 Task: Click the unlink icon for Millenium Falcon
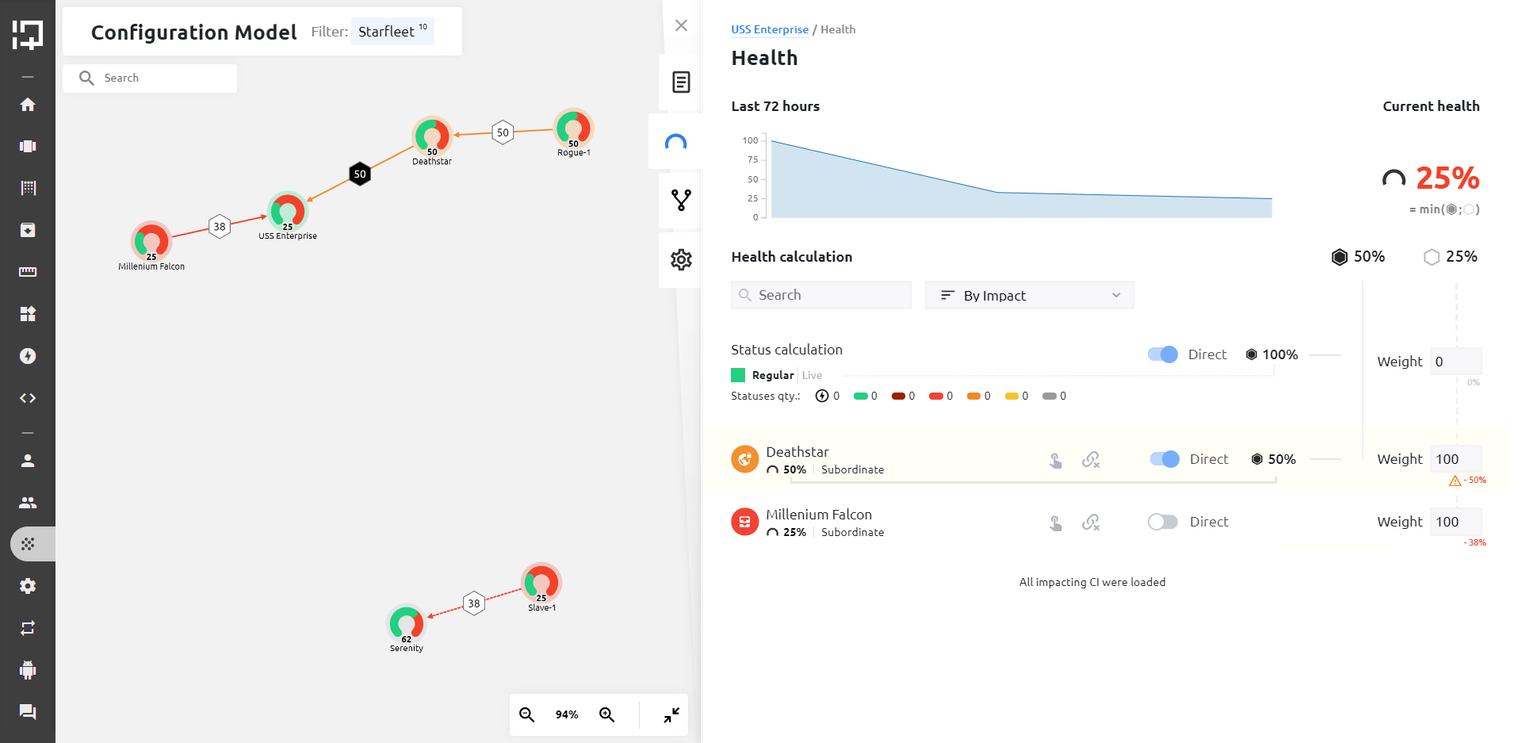point(1091,522)
